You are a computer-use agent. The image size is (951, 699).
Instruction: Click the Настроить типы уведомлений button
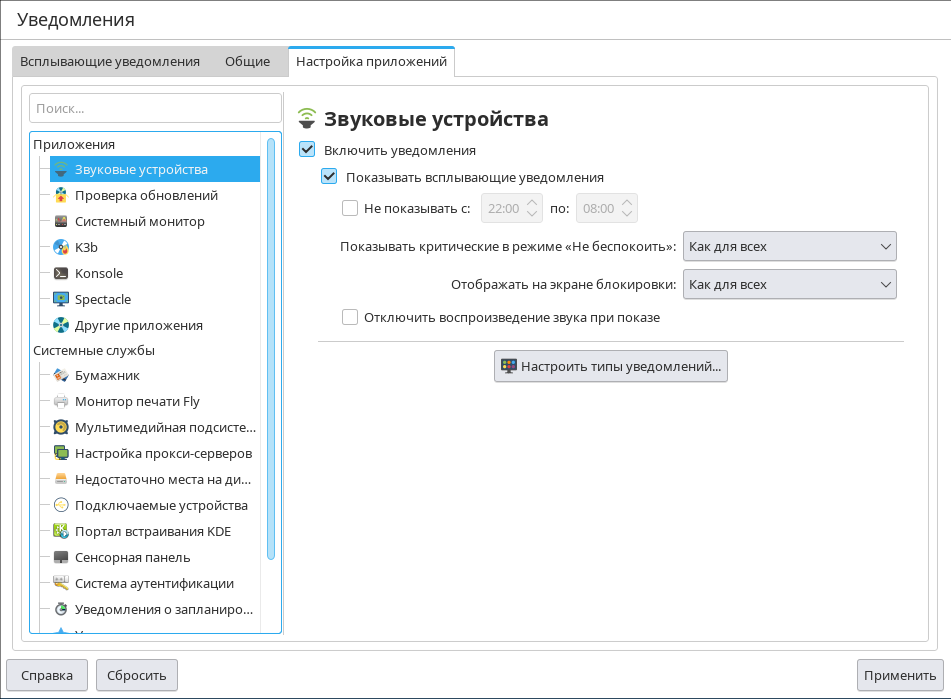pos(611,366)
